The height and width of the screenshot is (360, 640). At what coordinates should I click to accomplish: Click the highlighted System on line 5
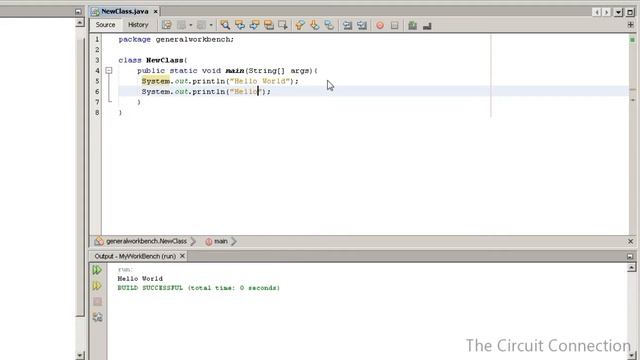point(156,81)
